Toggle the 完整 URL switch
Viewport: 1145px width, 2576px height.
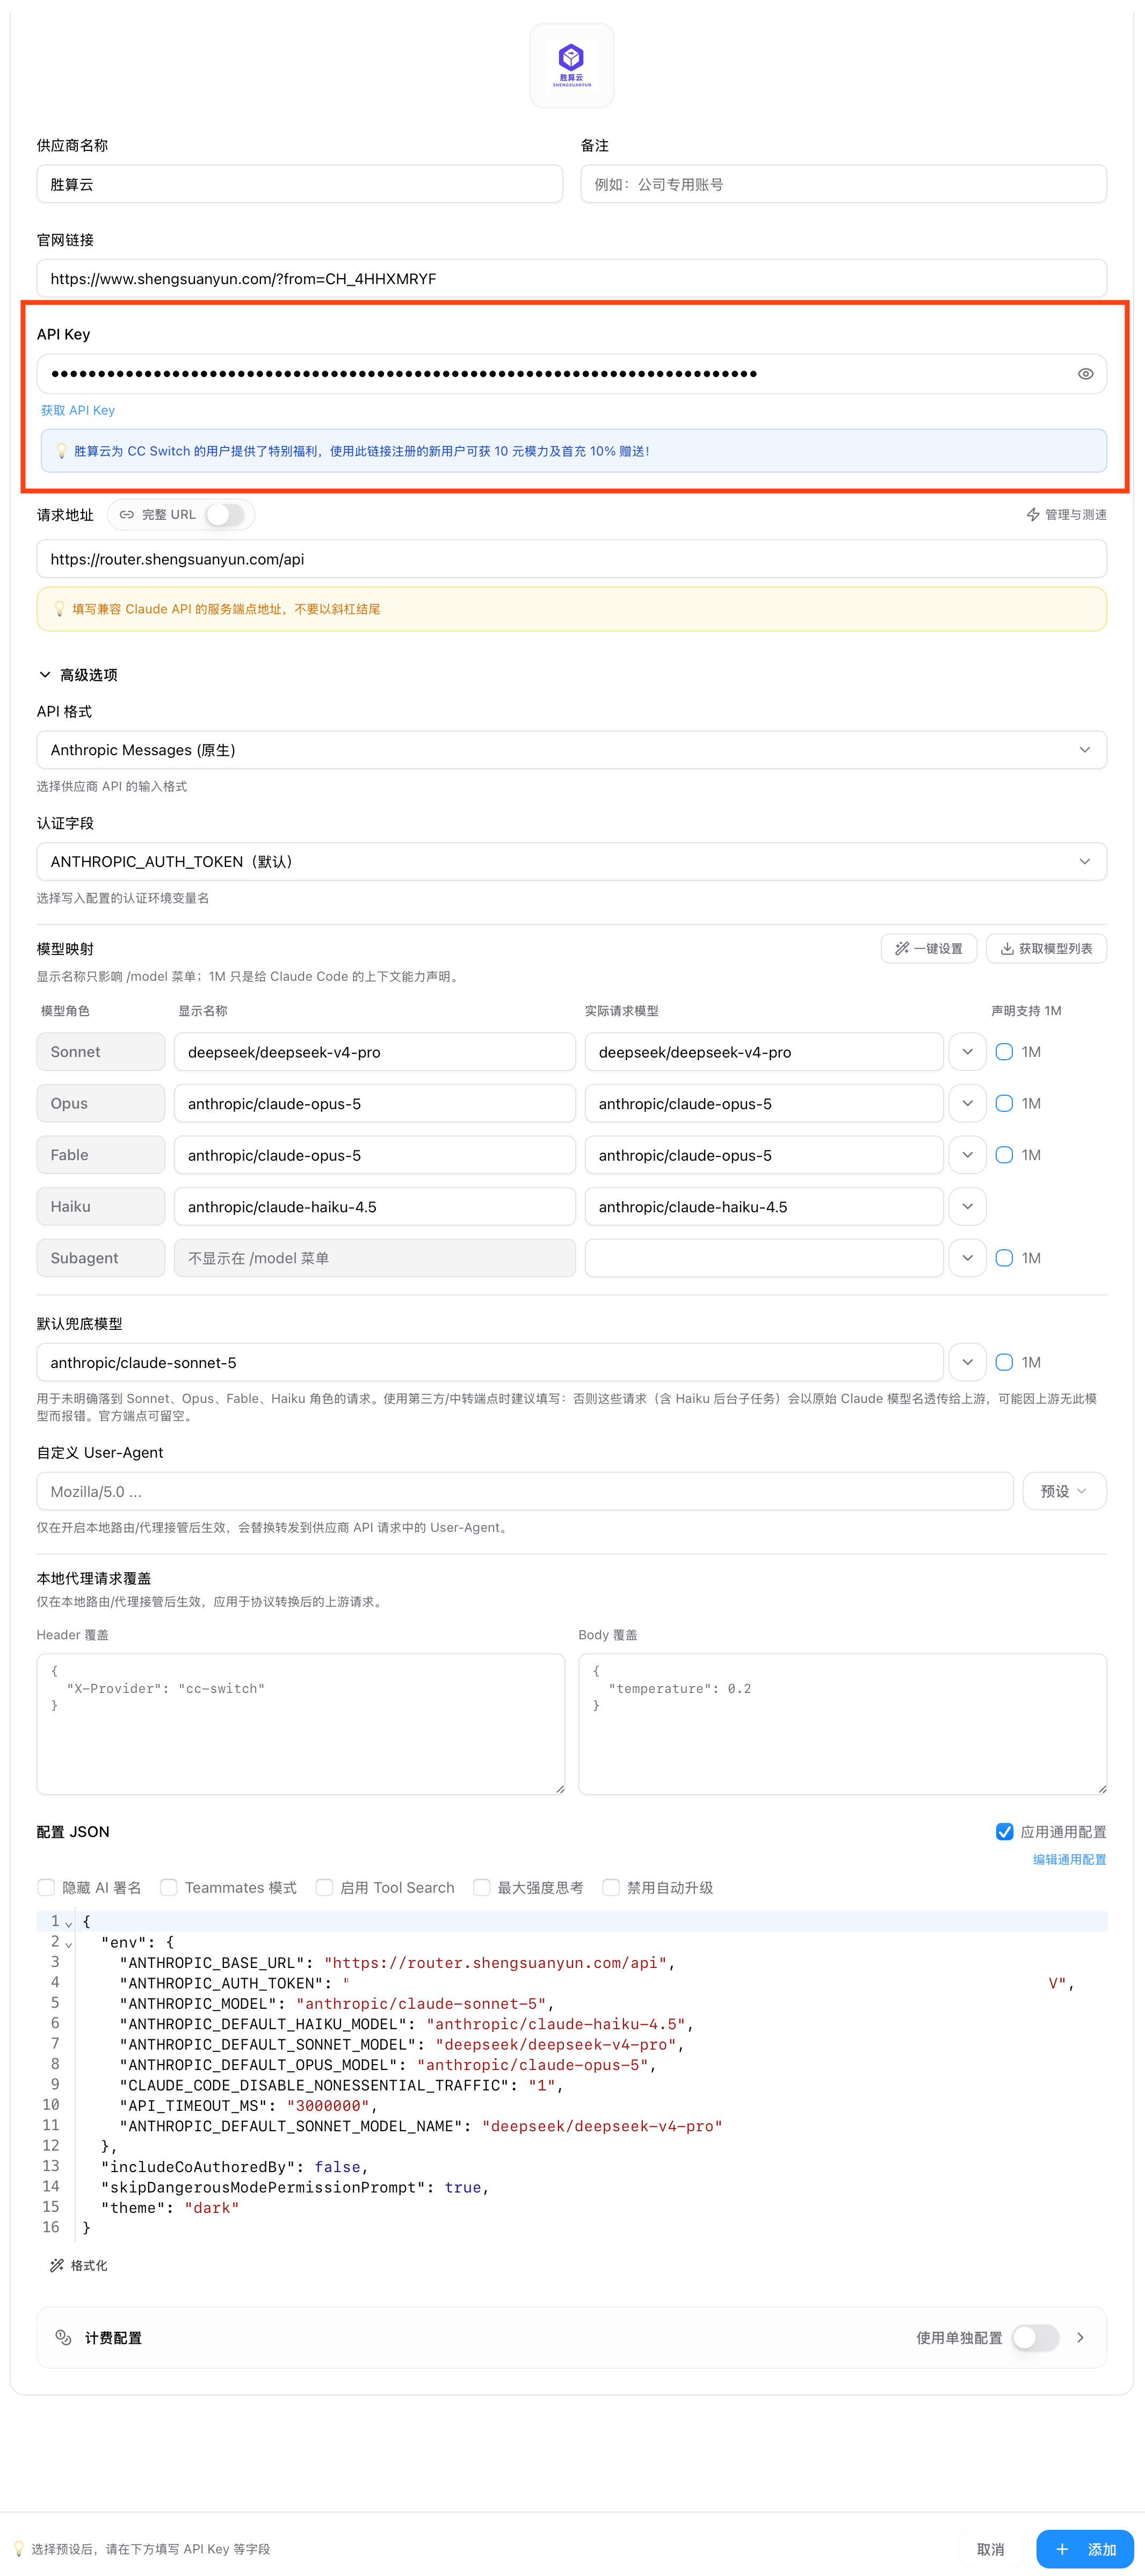(225, 515)
